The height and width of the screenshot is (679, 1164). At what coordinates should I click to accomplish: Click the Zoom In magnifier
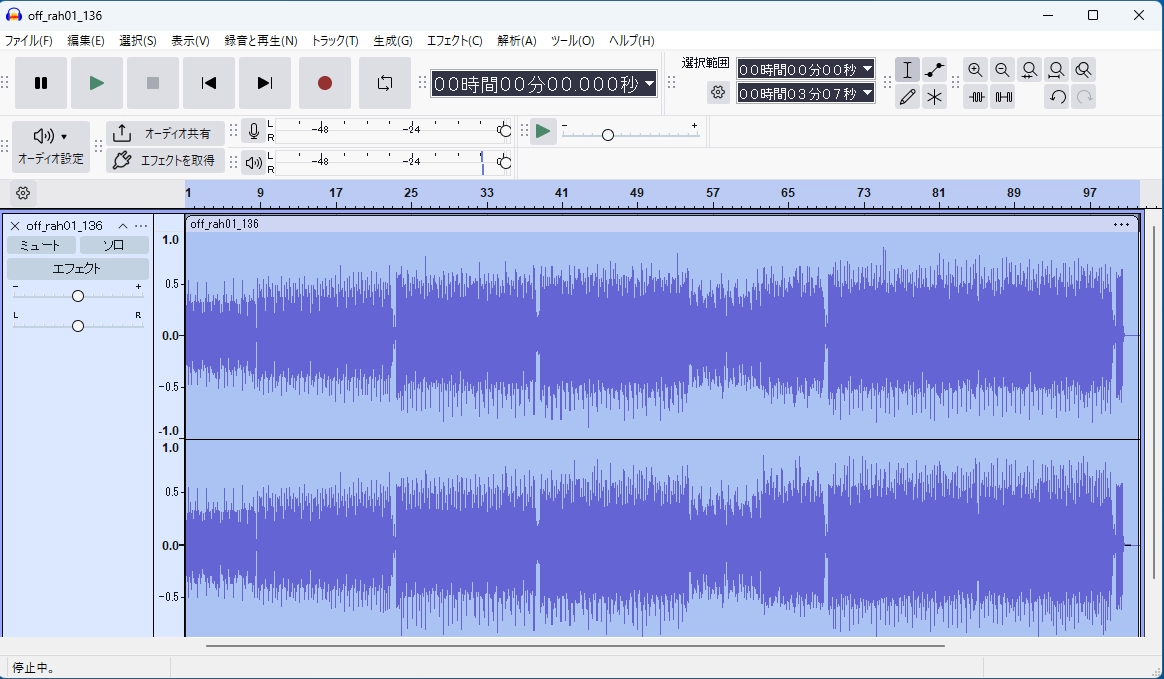click(976, 70)
